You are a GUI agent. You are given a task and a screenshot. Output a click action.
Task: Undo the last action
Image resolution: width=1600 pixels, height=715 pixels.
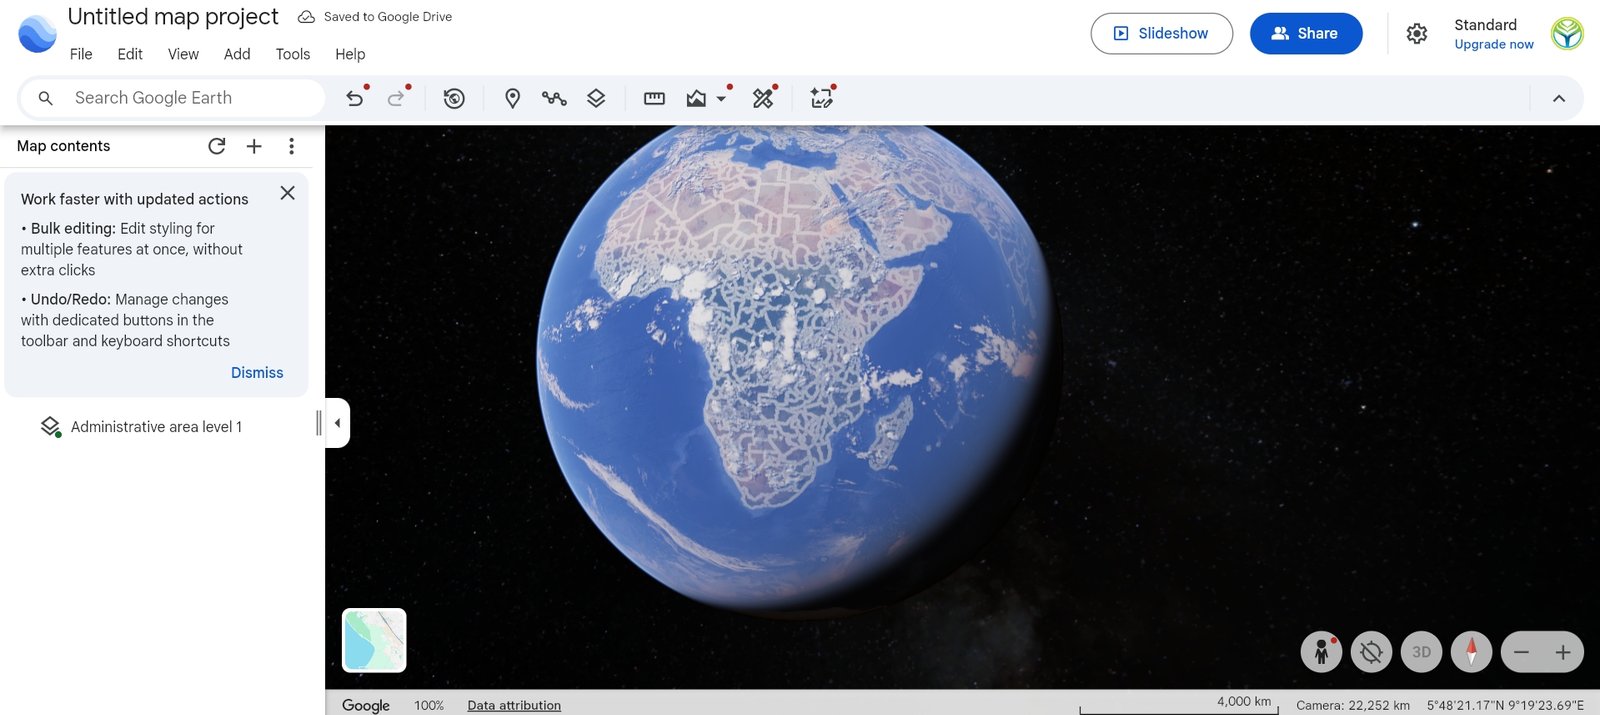coord(355,98)
